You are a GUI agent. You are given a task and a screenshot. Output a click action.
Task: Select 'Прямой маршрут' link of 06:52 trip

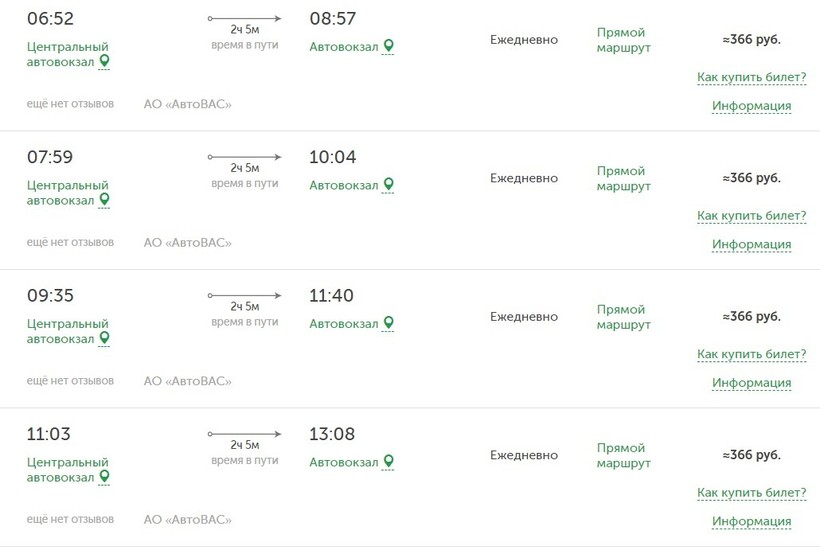point(623,40)
